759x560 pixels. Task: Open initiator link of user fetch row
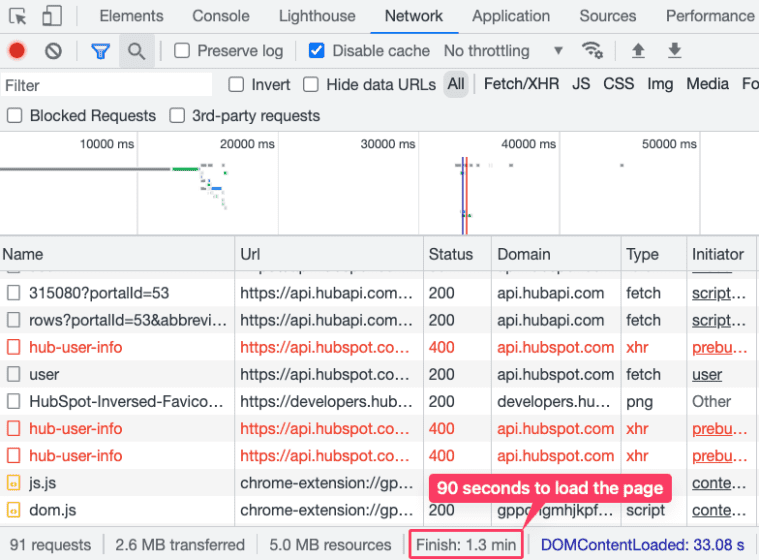coord(707,375)
